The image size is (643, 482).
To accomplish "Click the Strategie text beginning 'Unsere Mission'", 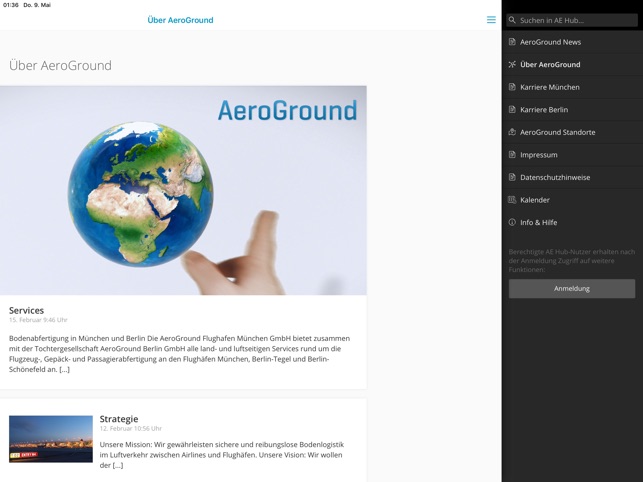I will [222, 455].
